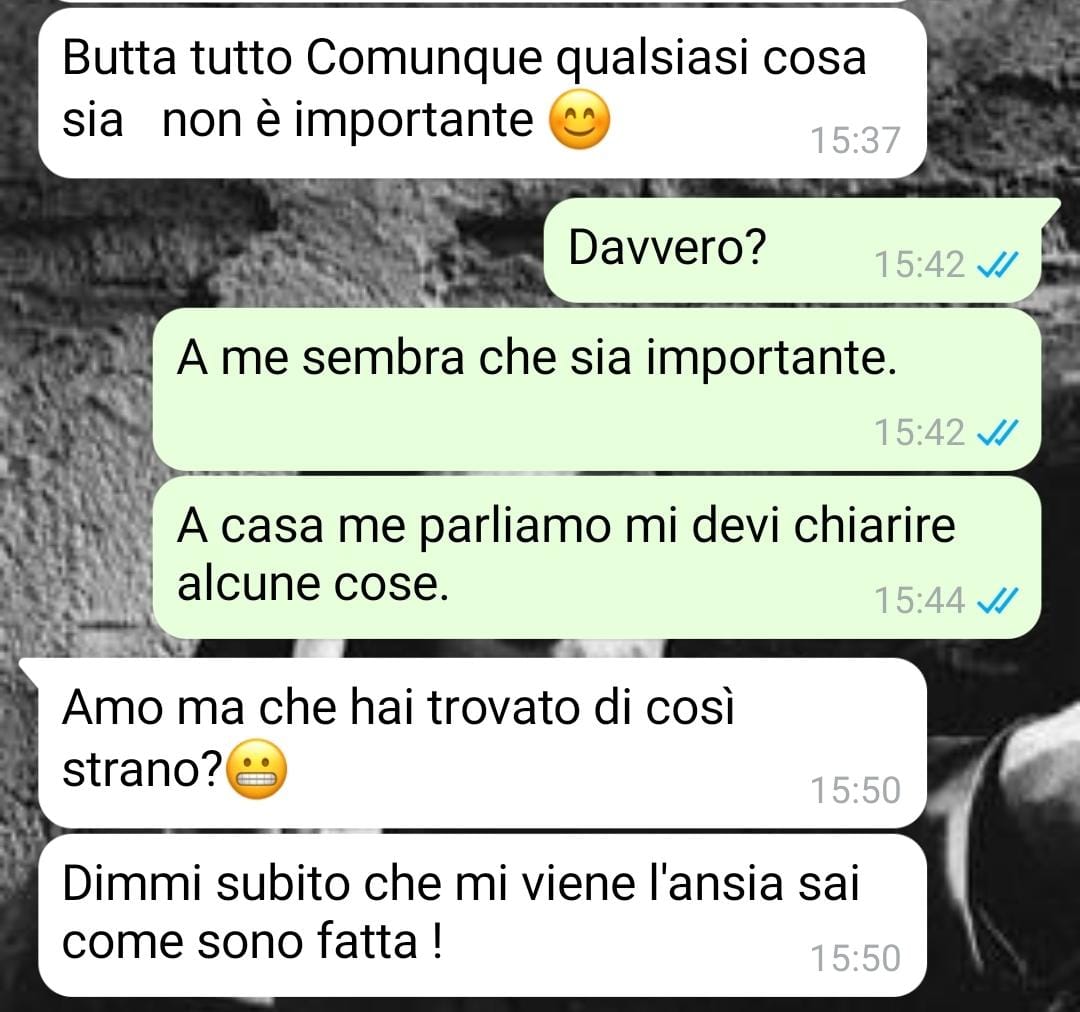Select the 'Dimmi subito che mi viene l'ansia' message
The height and width of the screenshot is (1012, 1080).
(482, 916)
